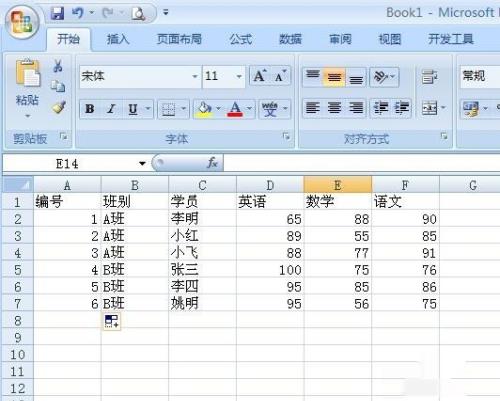Image resolution: width=500 pixels, height=401 pixels.
Task: Expand the underline style dropdown arrow
Action: tap(148, 109)
